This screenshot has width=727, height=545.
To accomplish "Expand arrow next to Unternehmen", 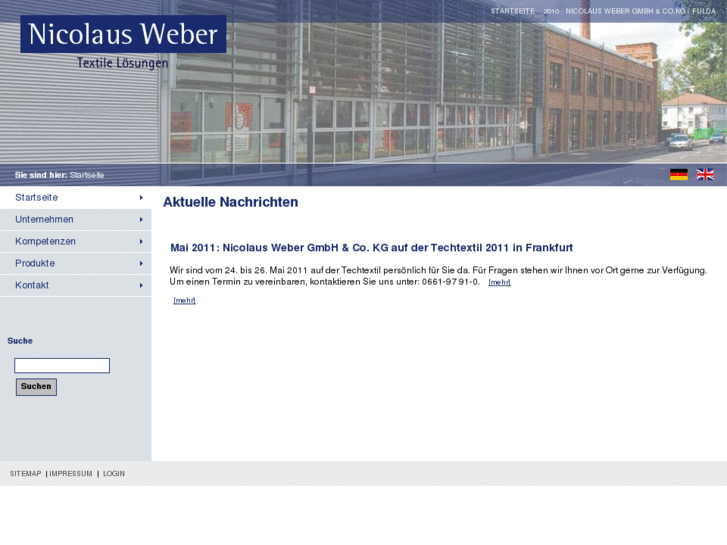I will pyautogui.click(x=141, y=219).
